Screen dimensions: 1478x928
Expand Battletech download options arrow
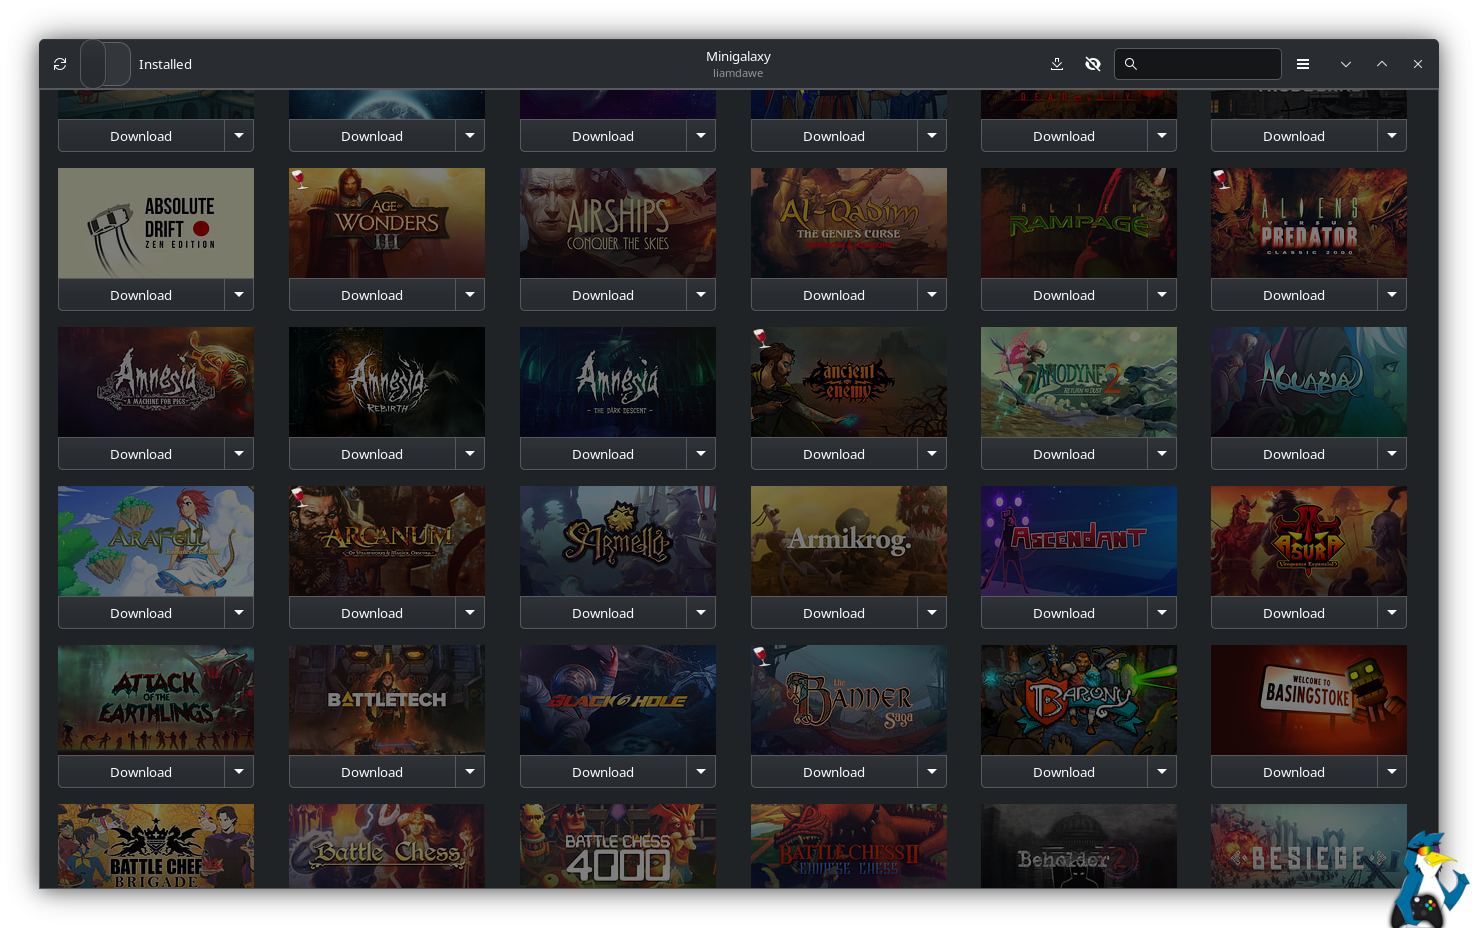pos(470,772)
